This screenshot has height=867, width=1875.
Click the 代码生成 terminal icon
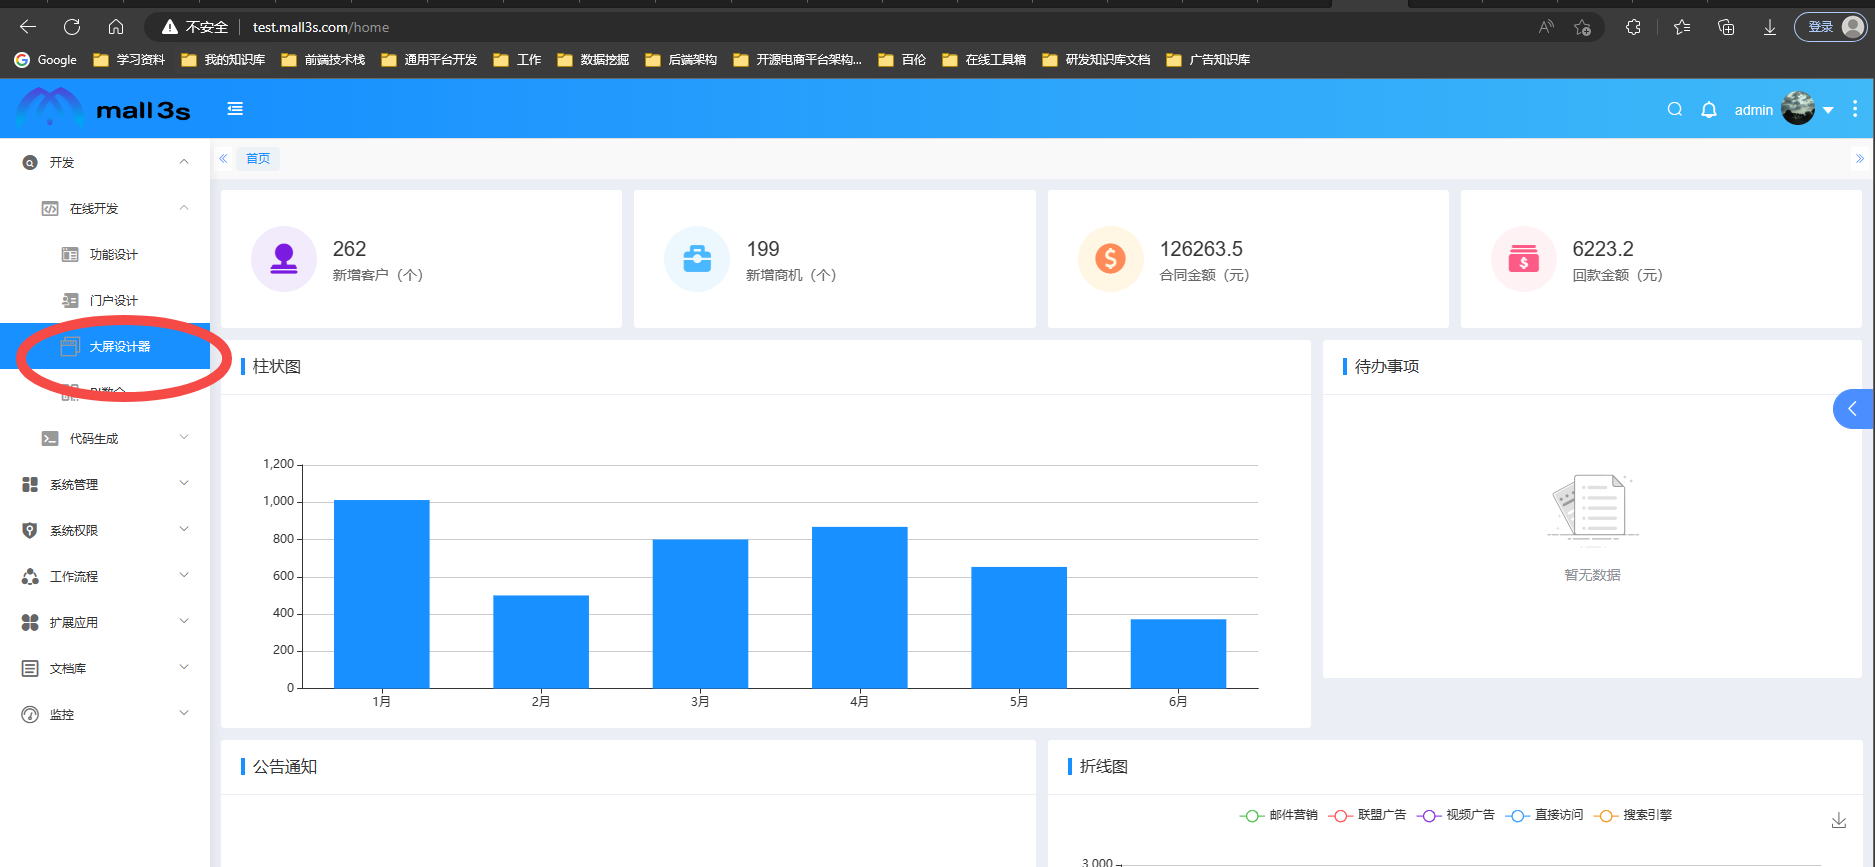click(x=50, y=438)
